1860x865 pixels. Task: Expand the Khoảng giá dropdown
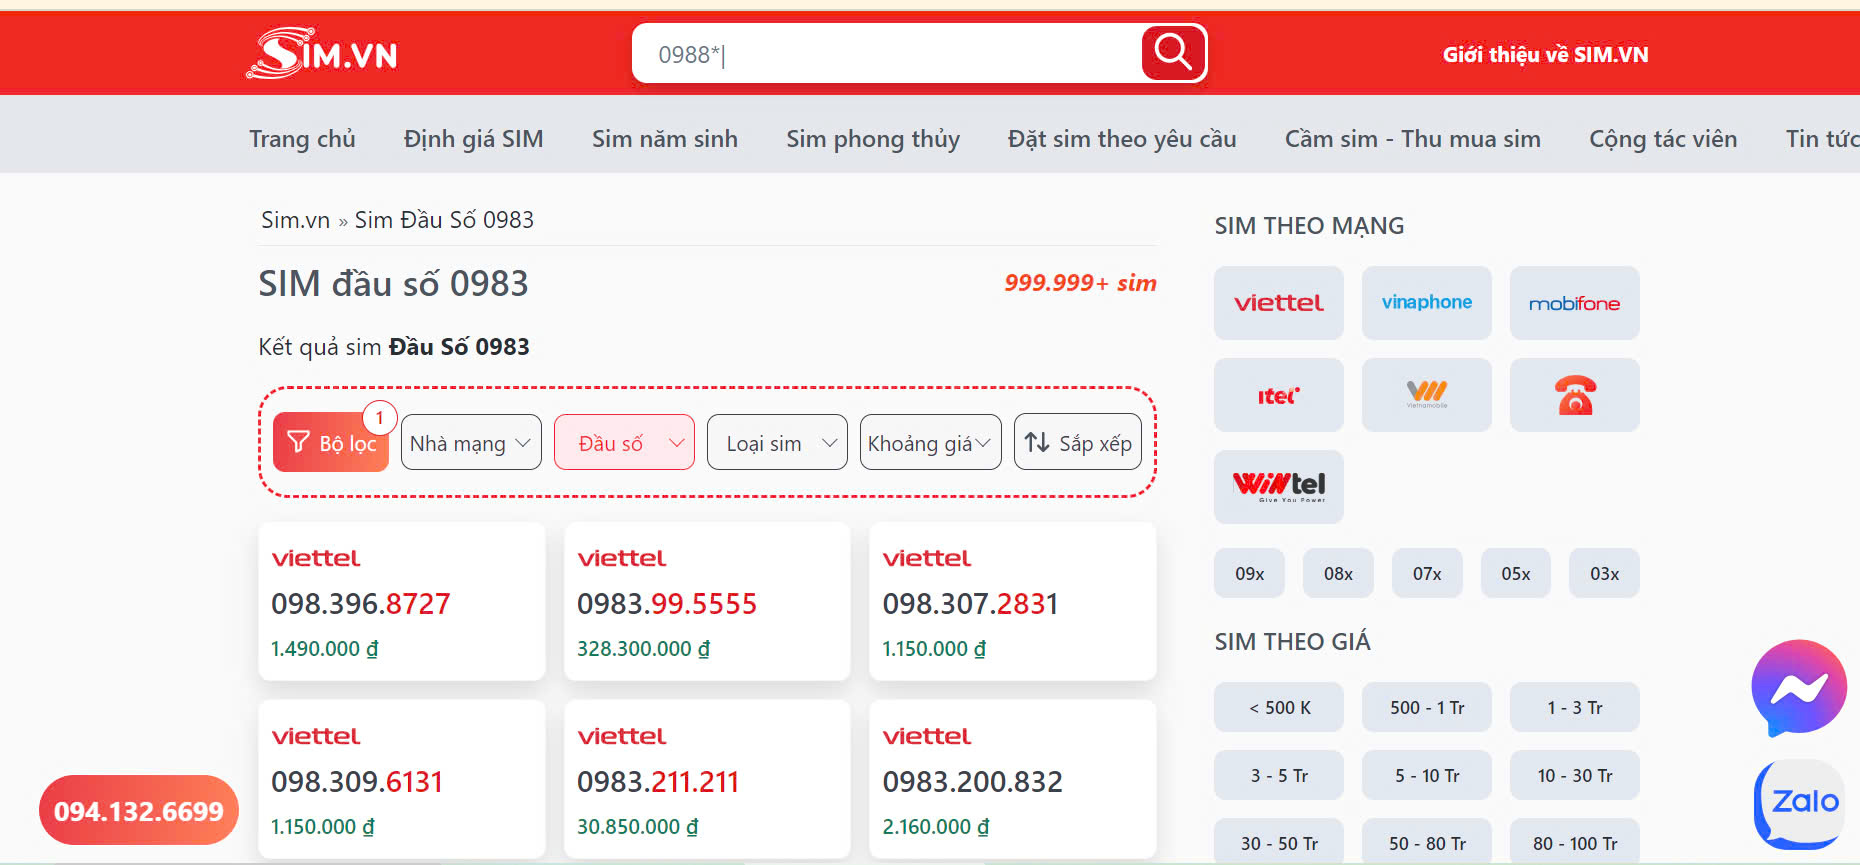(x=930, y=443)
